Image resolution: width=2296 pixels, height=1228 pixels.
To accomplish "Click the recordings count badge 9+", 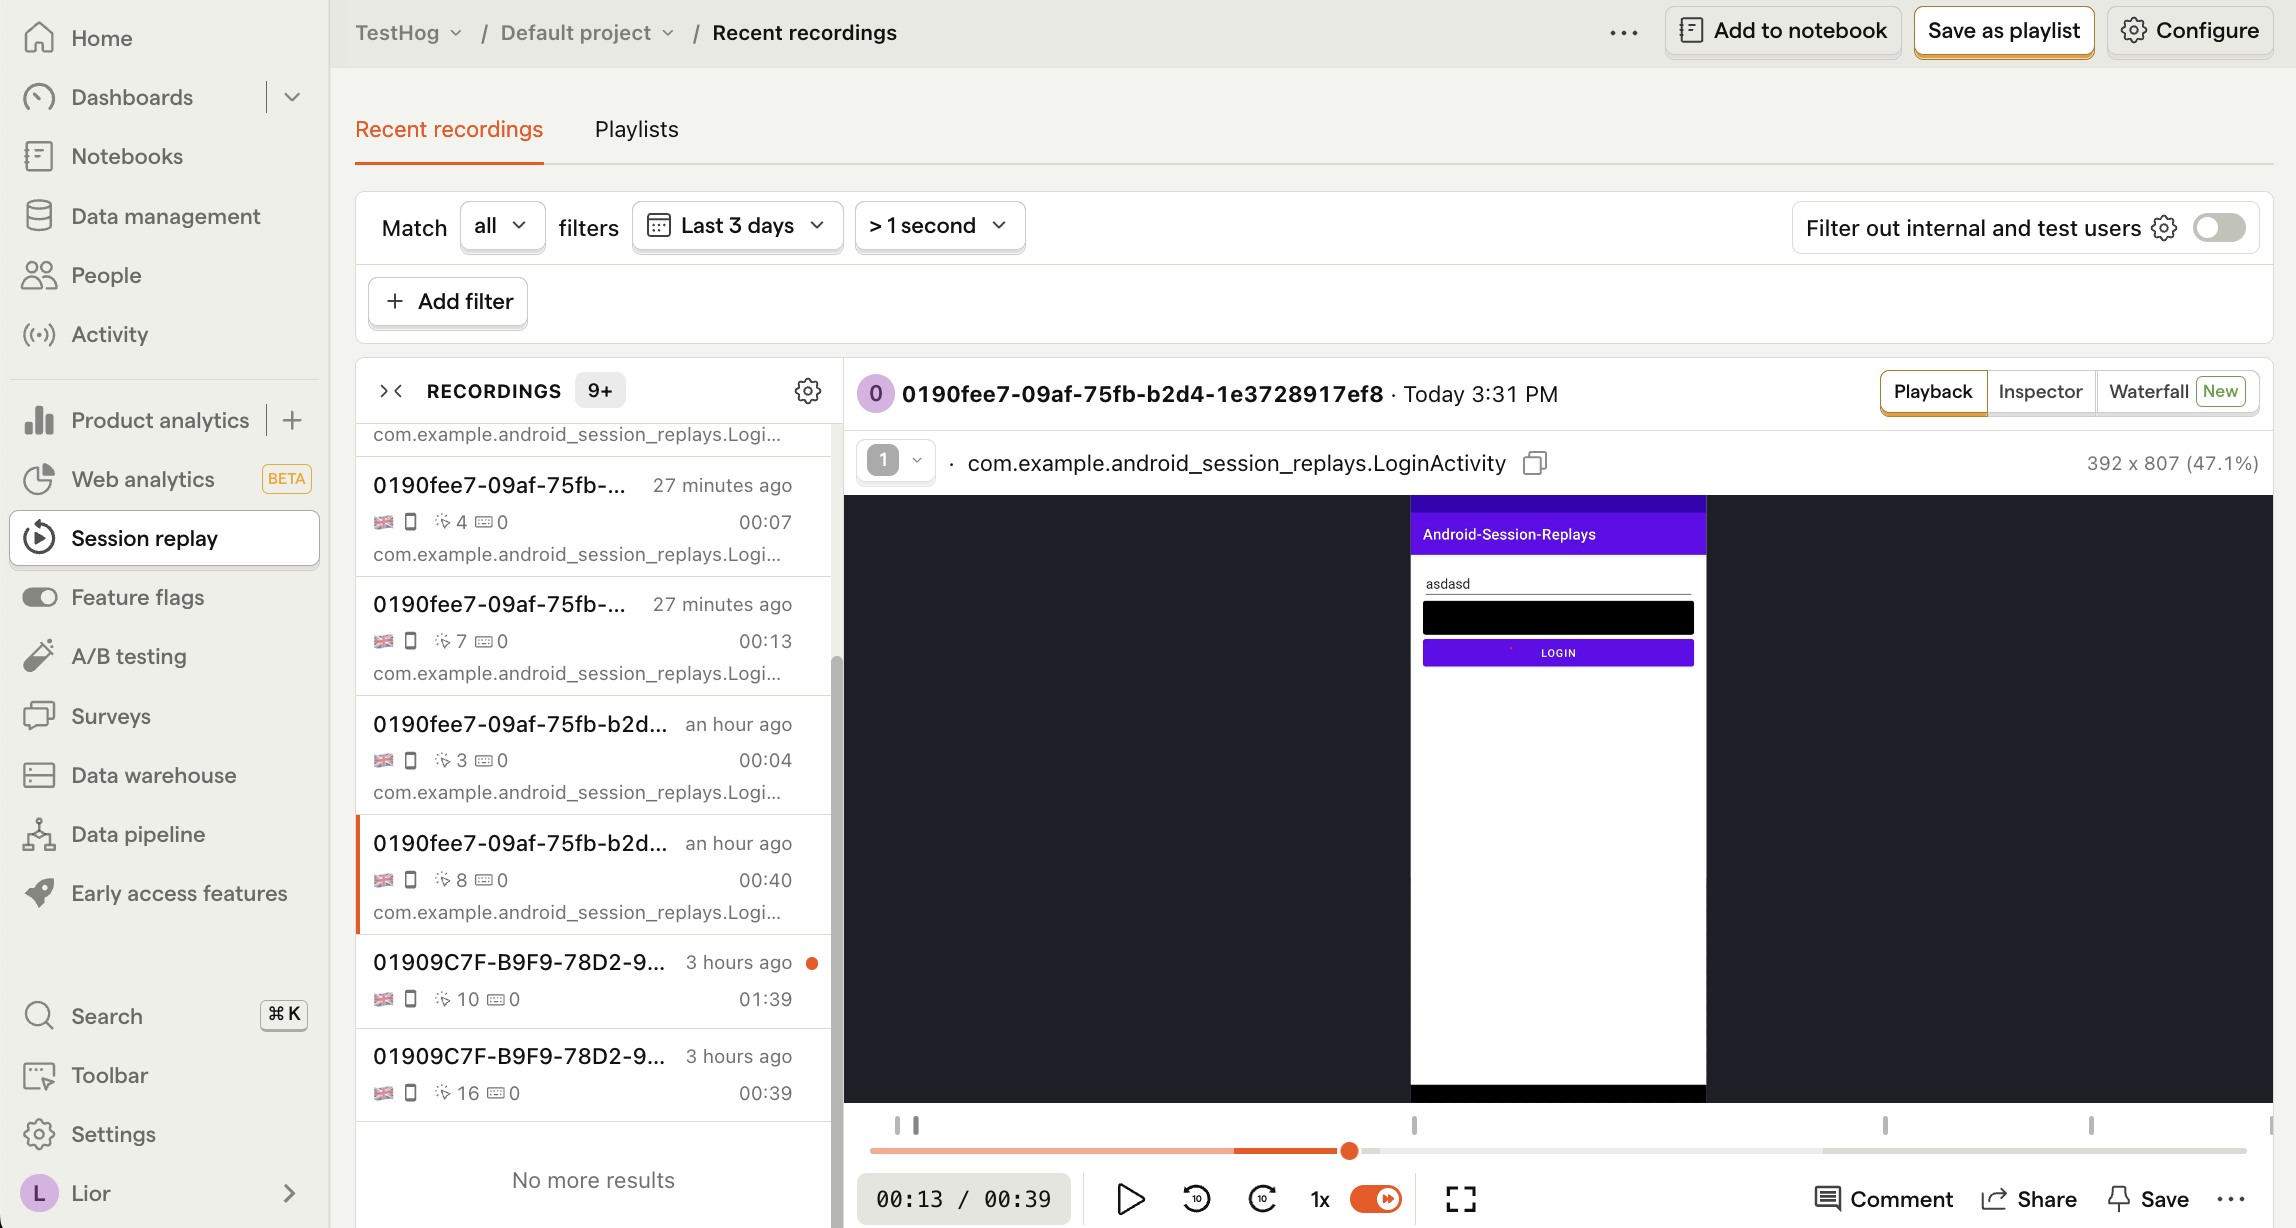I will [x=600, y=391].
